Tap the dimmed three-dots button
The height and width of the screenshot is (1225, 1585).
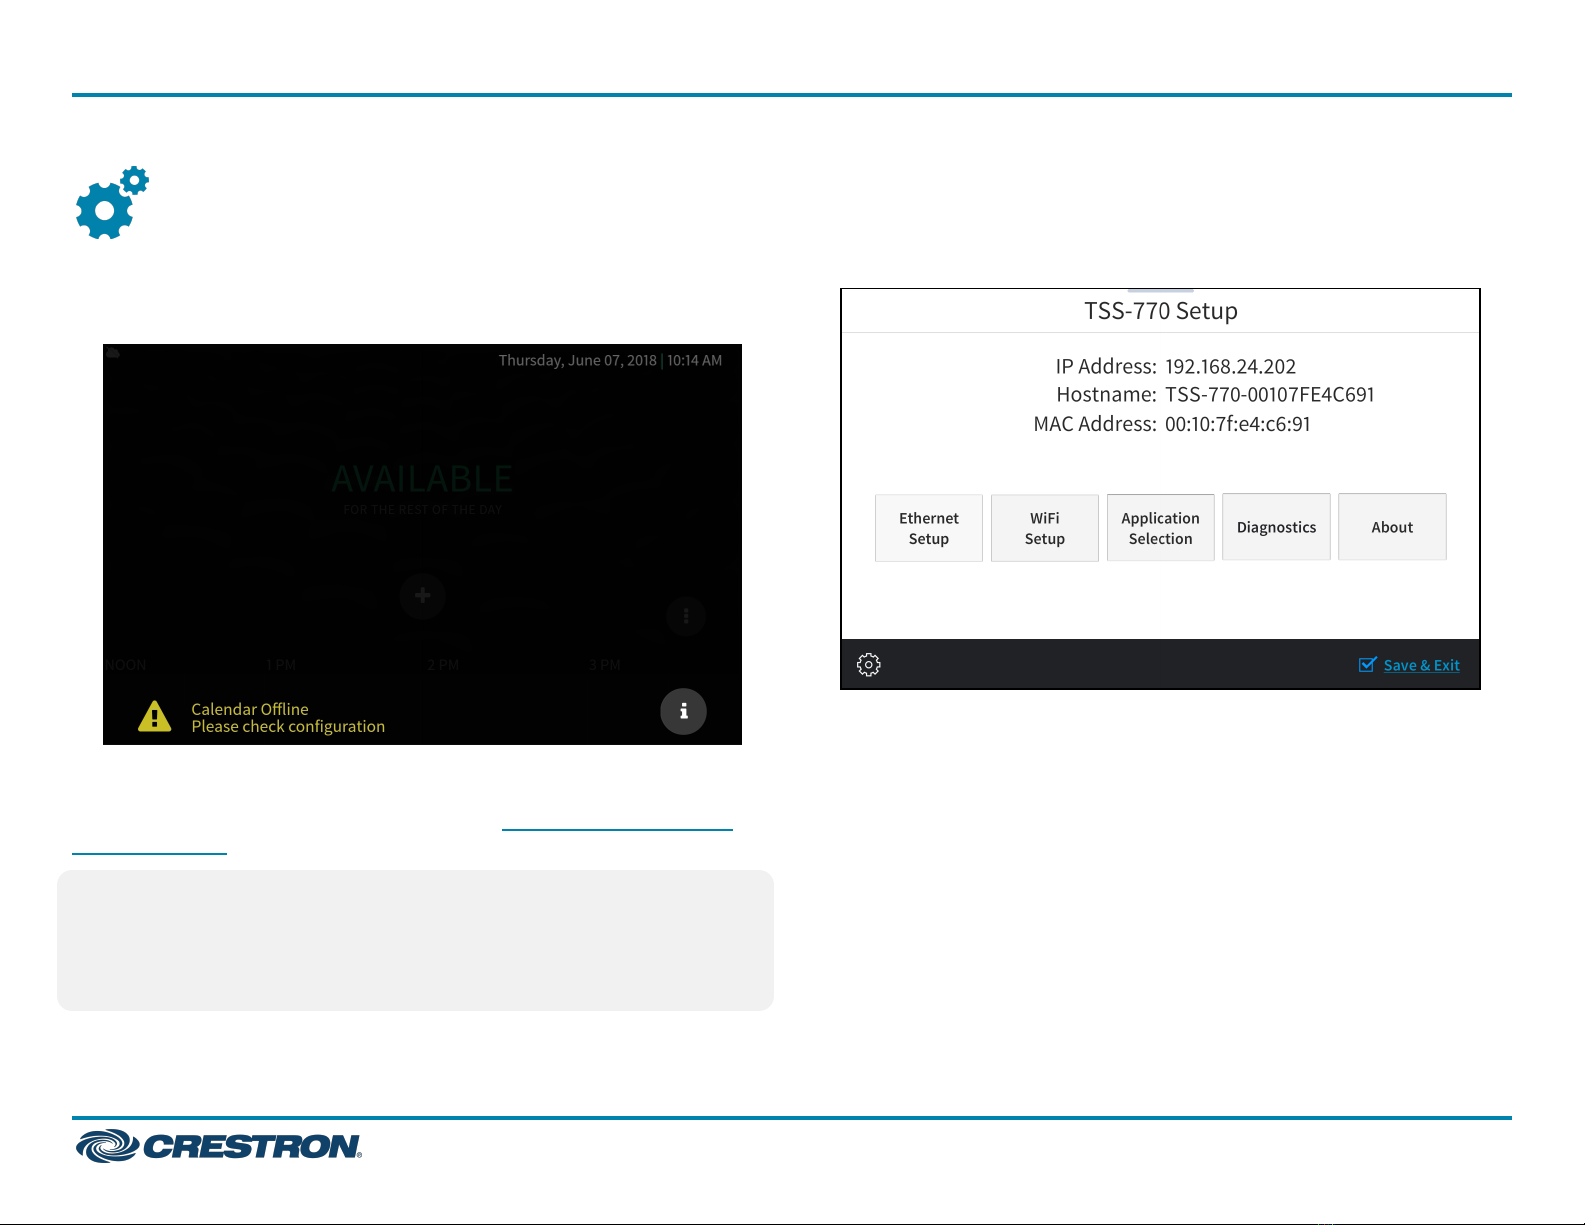(x=686, y=616)
